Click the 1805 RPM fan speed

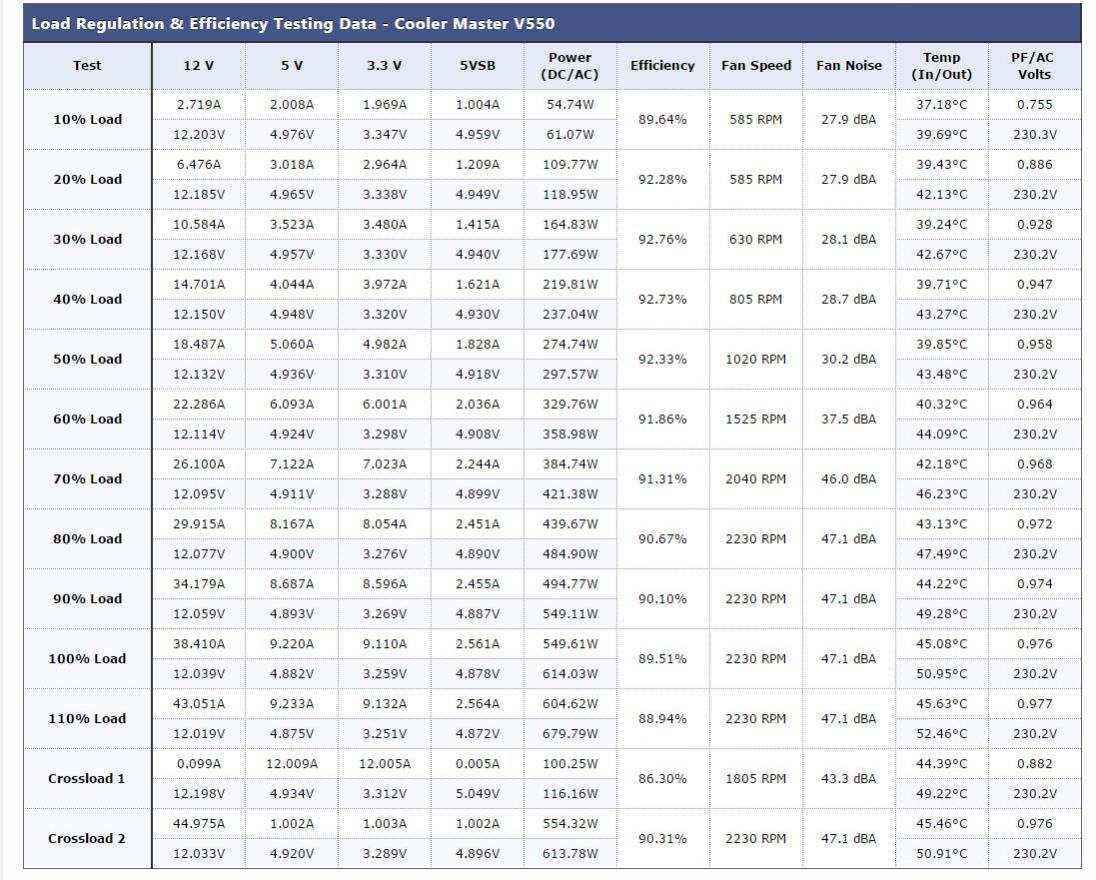pyautogui.click(x=756, y=779)
